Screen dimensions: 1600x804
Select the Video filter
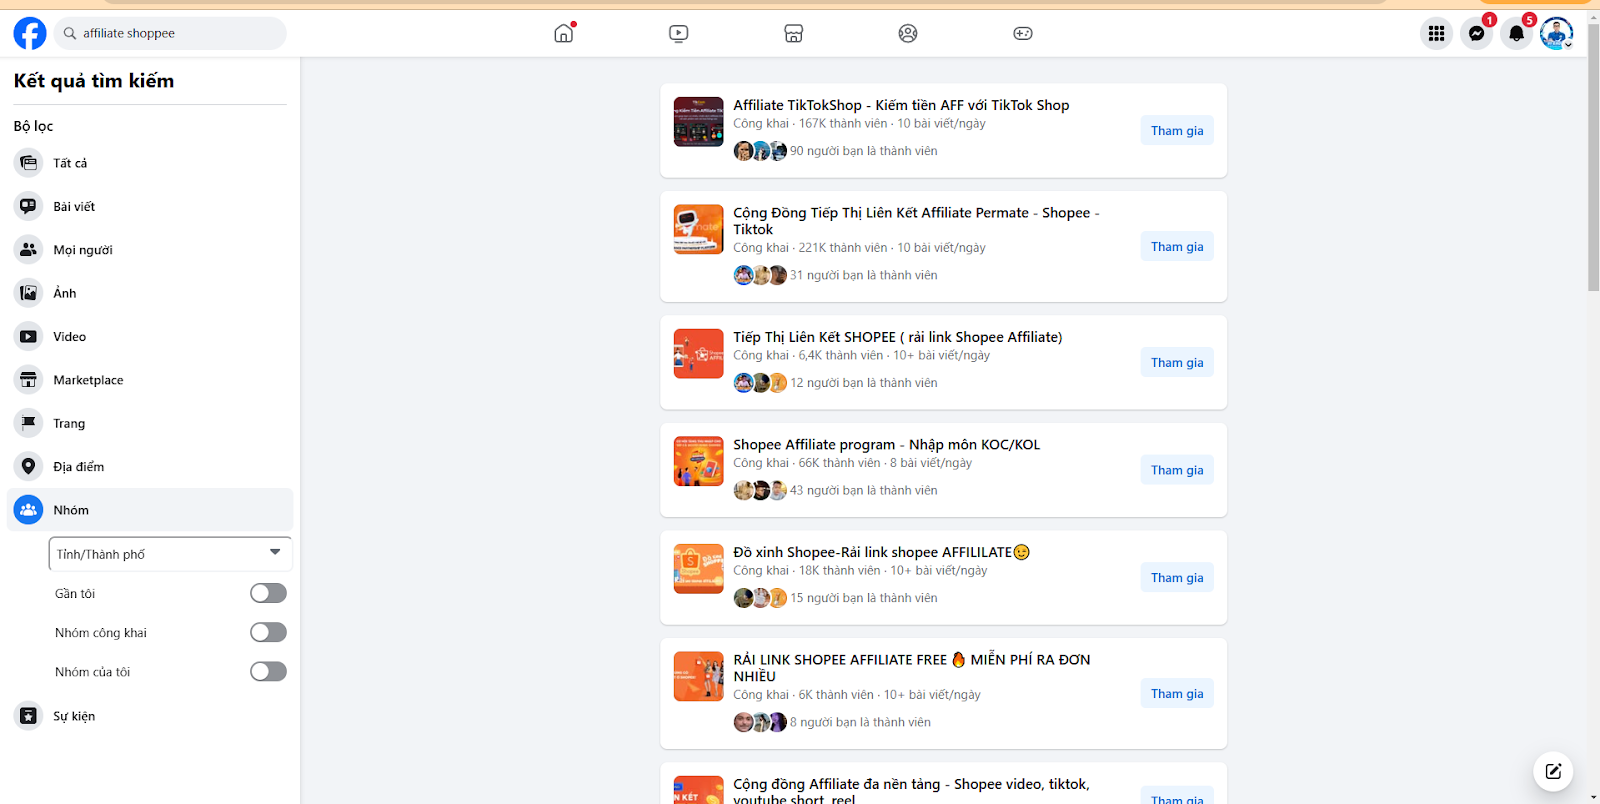pyautogui.click(x=150, y=337)
